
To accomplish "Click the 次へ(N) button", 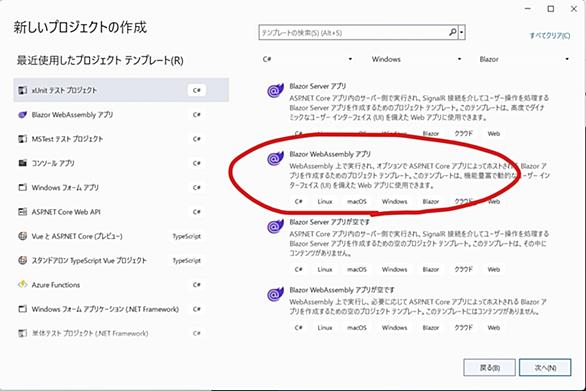I will tap(545, 368).
